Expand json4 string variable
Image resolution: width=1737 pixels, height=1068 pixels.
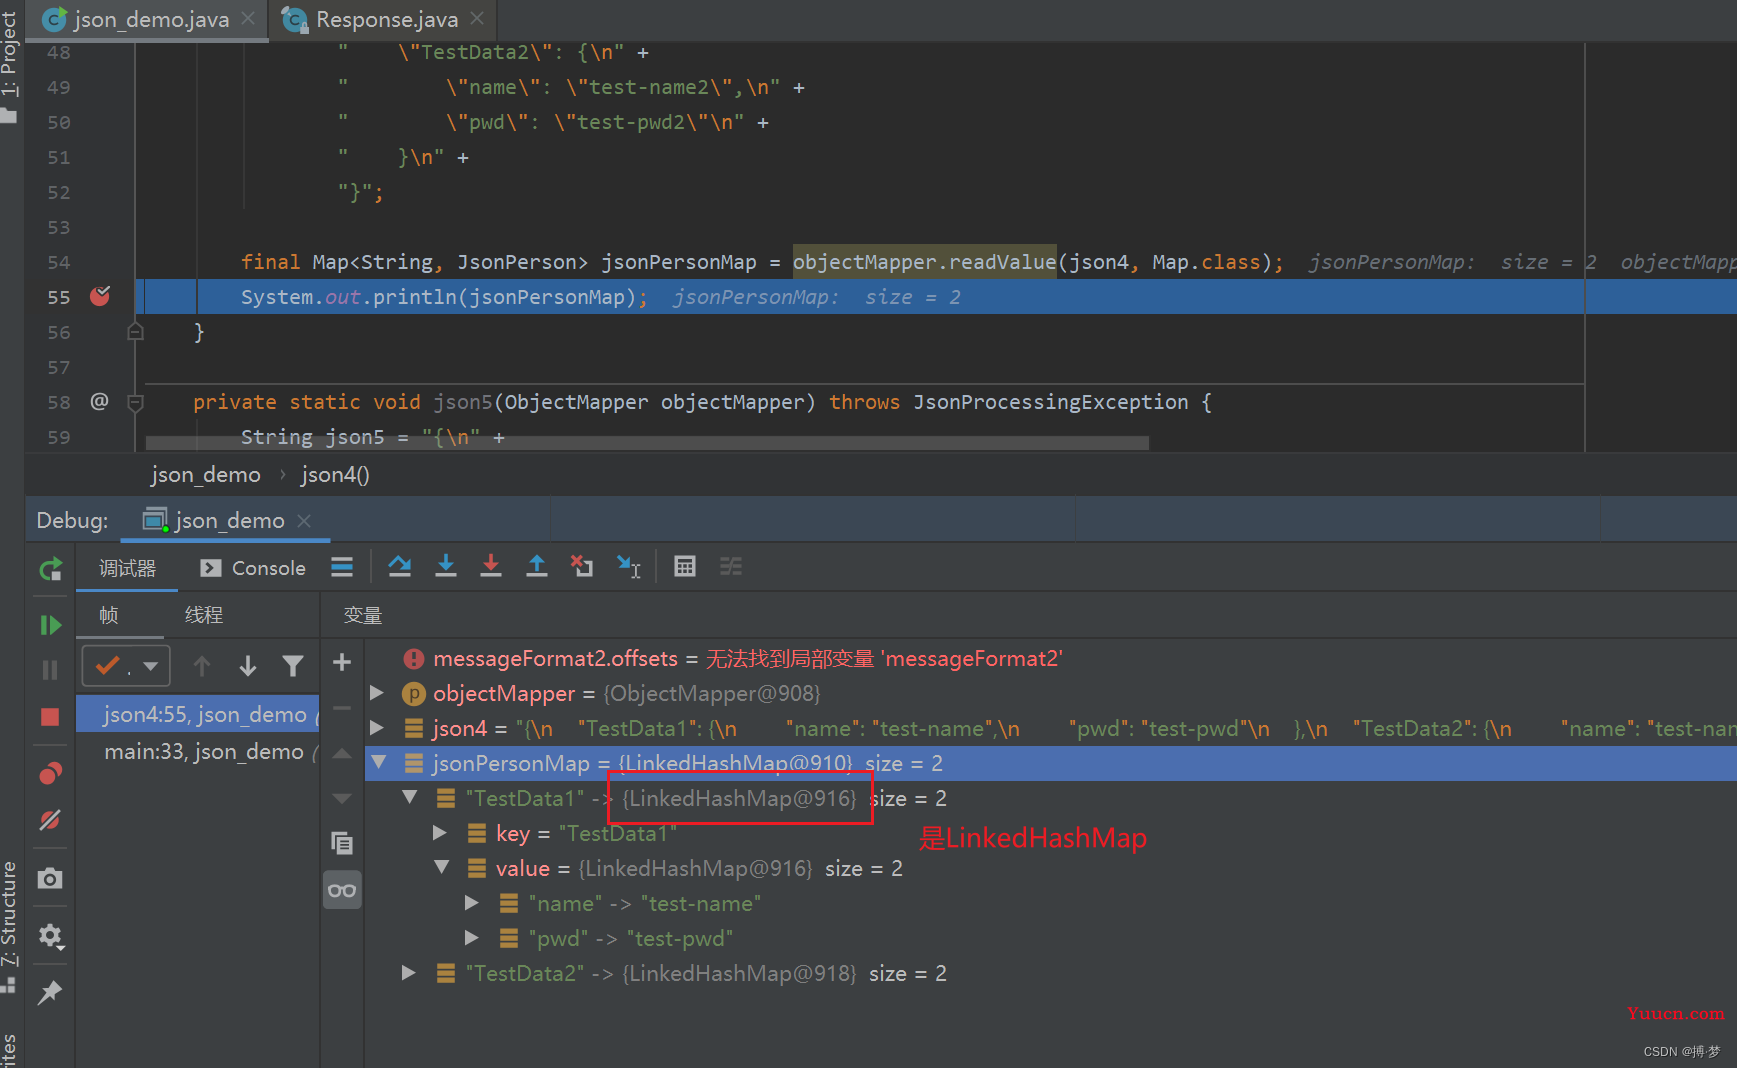point(377,727)
